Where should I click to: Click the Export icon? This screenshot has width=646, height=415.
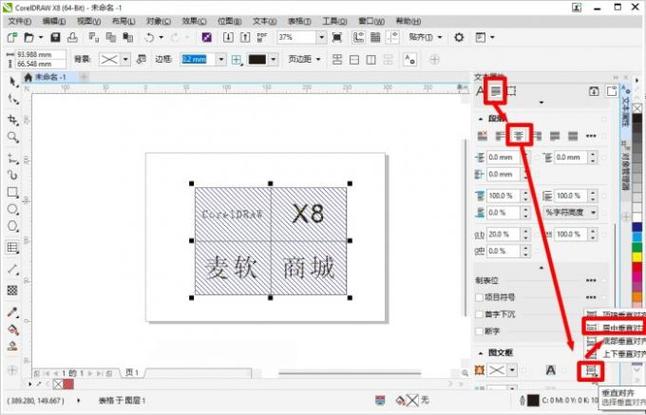[x=245, y=38]
